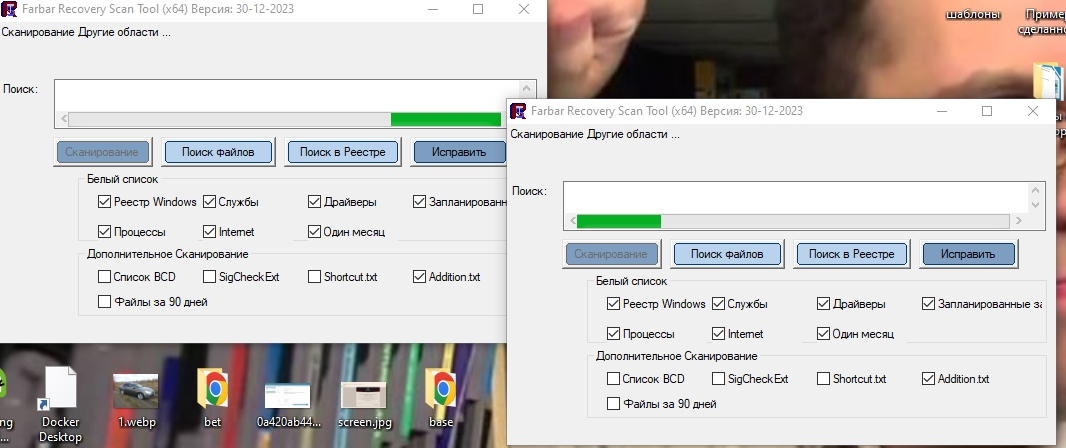Click 'Поиск в Реестре' button in front window
The height and width of the screenshot is (448, 1066).
tap(851, 254)
